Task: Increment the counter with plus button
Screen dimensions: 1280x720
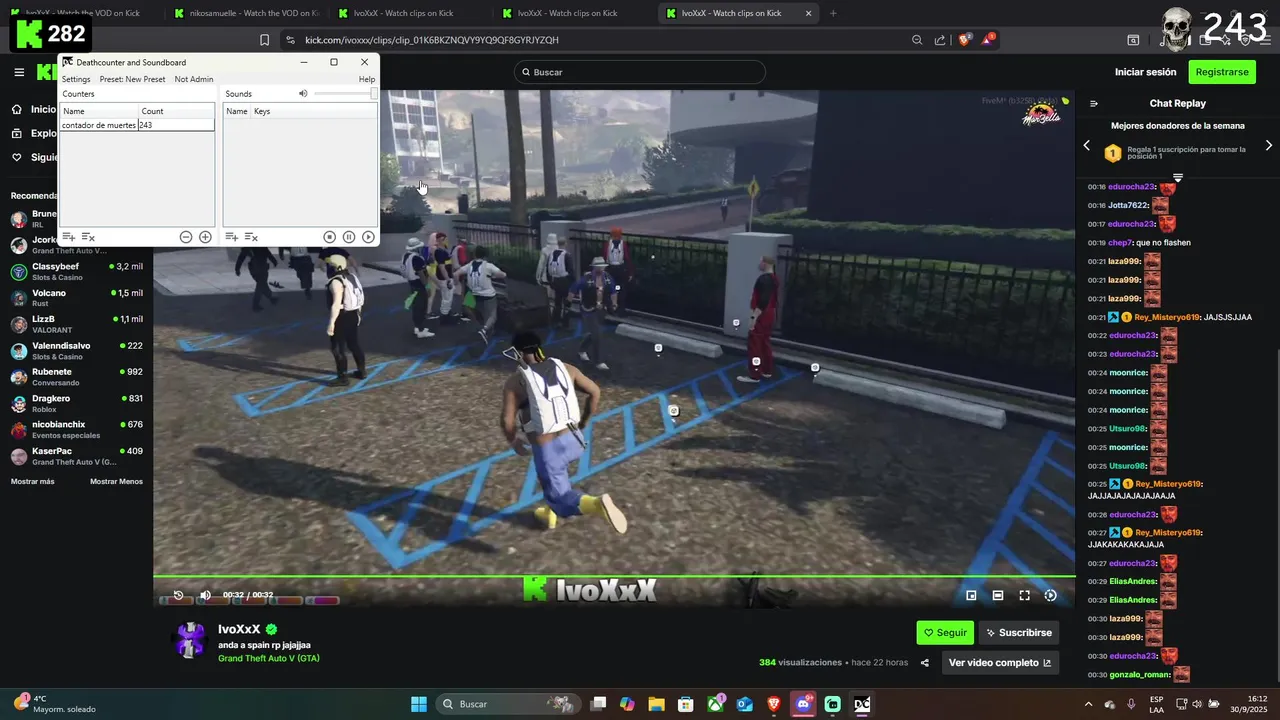Action: (x=205, y=237)
